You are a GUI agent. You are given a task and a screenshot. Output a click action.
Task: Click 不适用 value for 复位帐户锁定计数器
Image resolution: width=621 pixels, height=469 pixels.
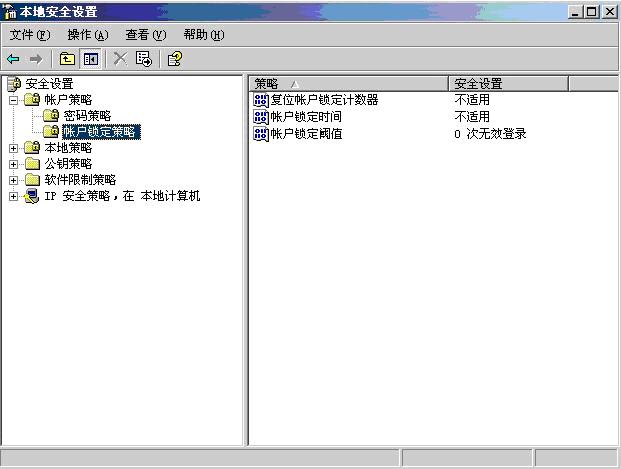472,100
